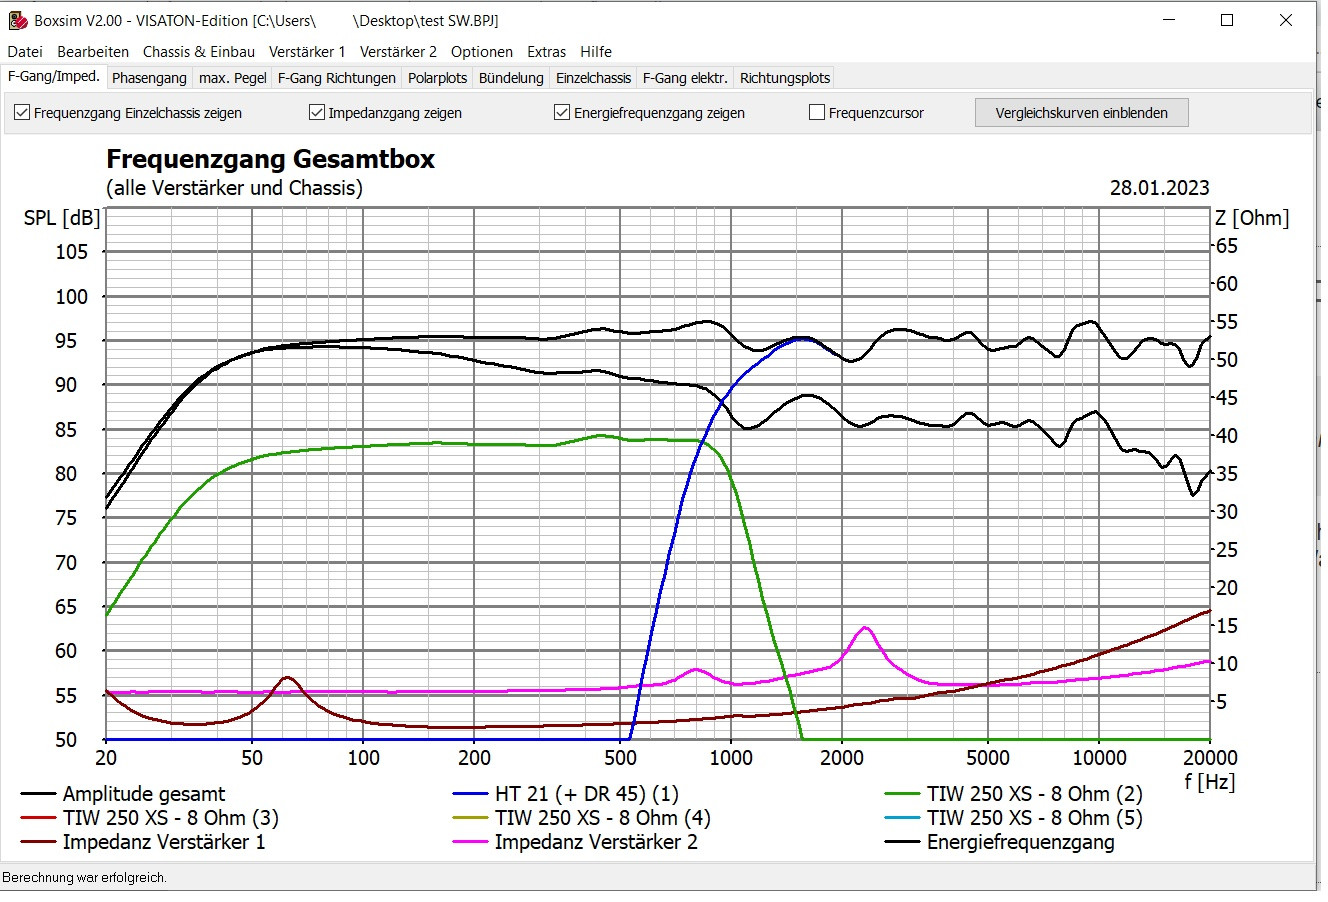1328x902 pixels.
Task: Disable Energiefrequenzgang zeigen checkbox
Action: (x=562, y=113)
